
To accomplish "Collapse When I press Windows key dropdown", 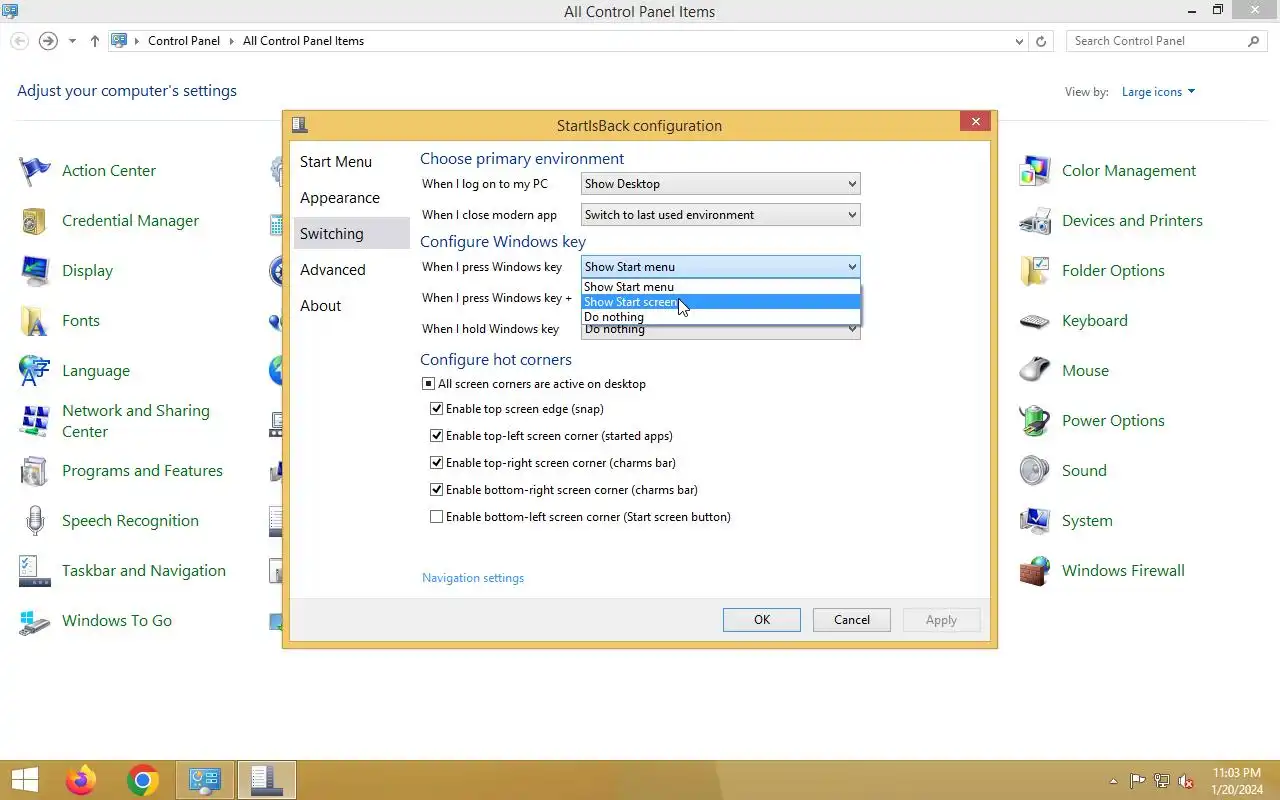I will coord(720,267).
